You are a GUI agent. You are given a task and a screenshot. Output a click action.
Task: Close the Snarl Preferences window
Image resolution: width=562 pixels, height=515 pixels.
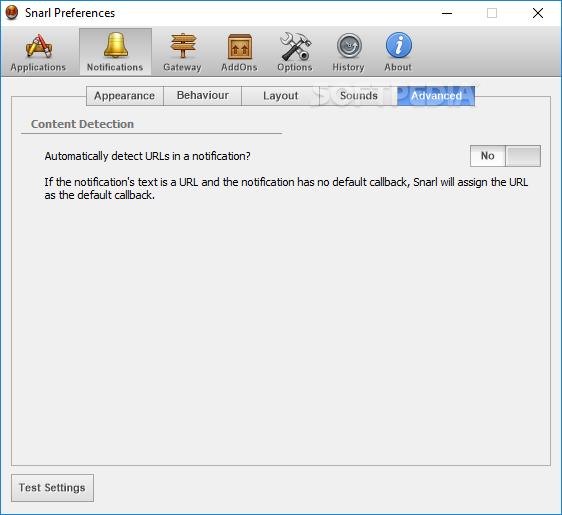(x=538, y=13)
